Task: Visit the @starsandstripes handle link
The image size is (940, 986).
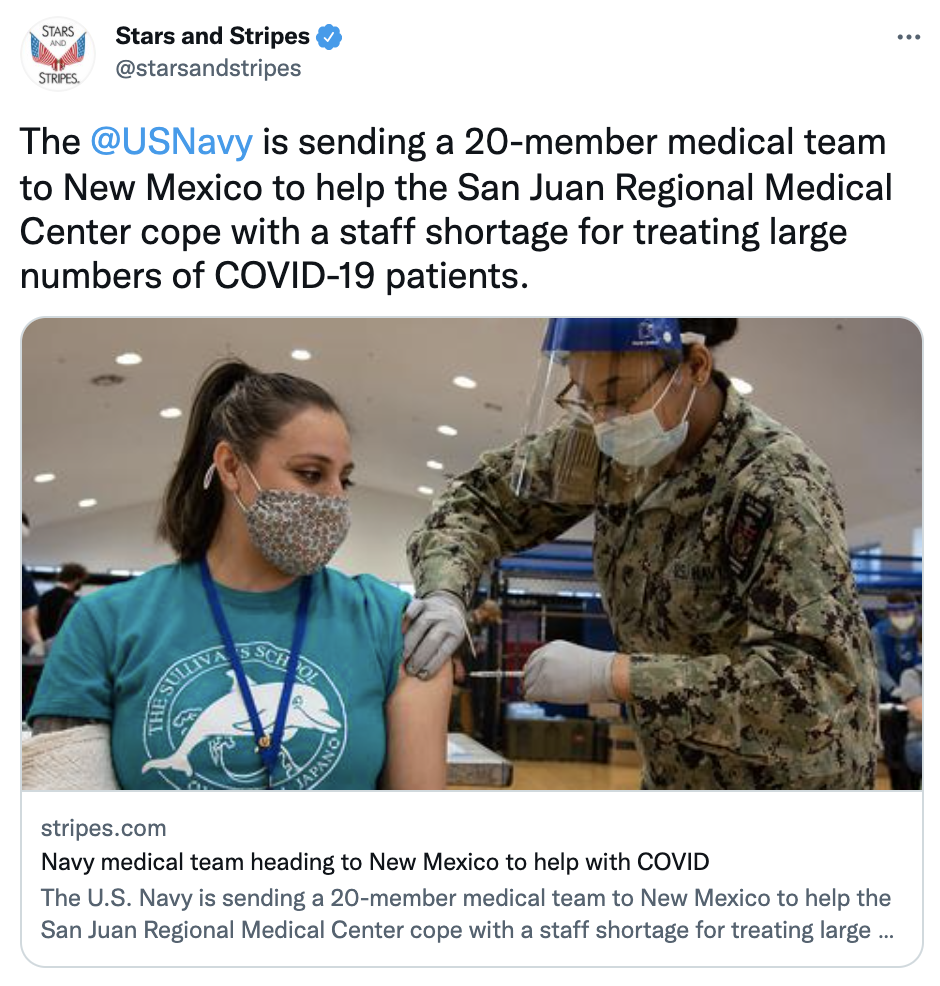Action: point(209,68)
